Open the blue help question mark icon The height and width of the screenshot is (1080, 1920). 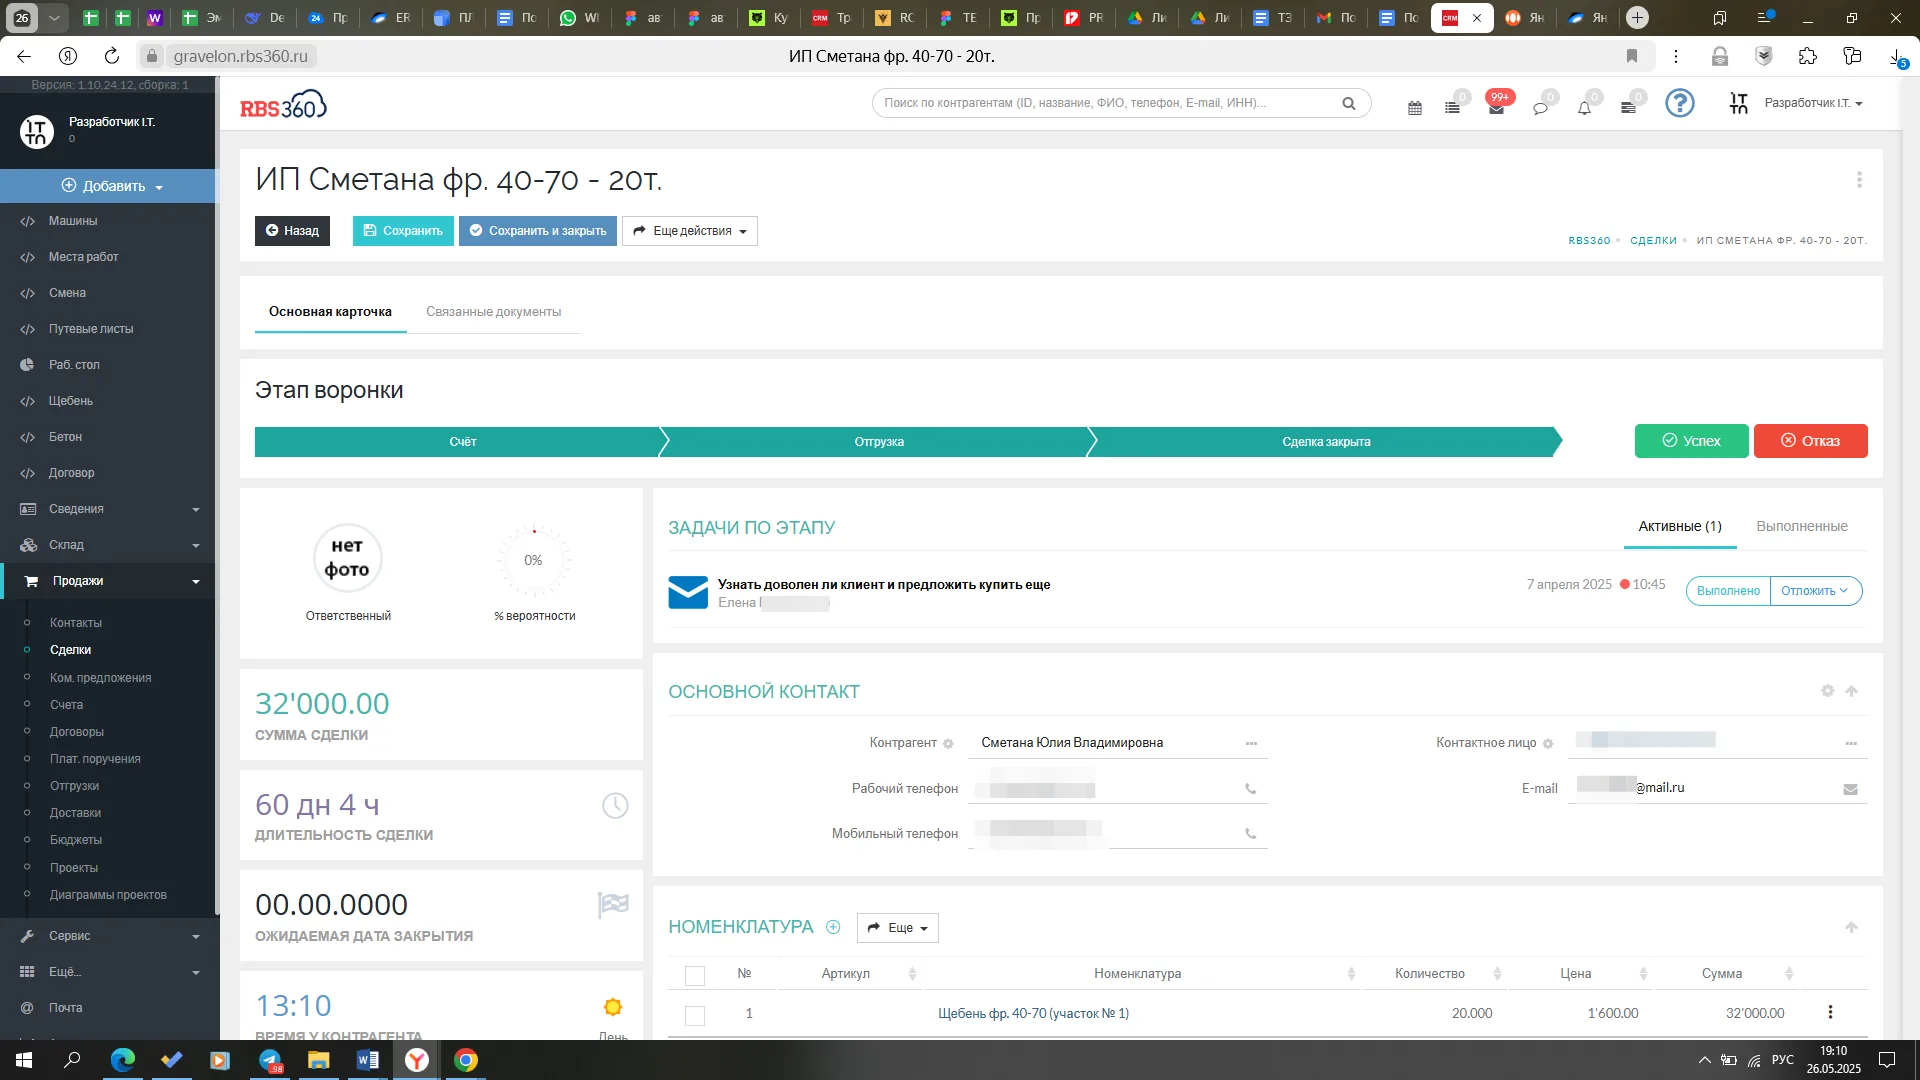point(1679,103)
